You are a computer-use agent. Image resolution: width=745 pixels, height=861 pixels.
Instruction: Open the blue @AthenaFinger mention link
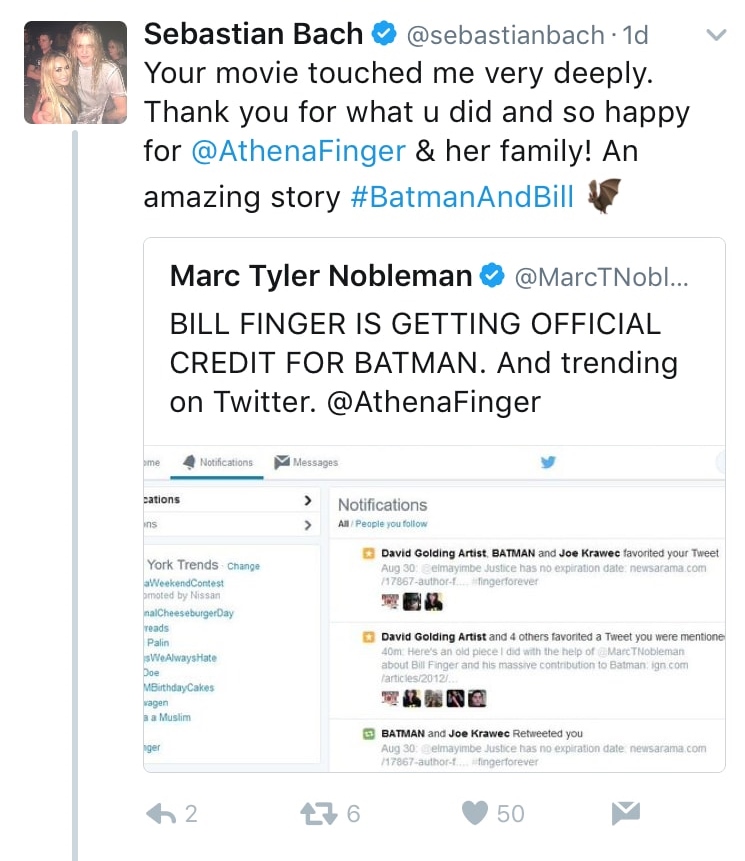[x=299, y=151]
